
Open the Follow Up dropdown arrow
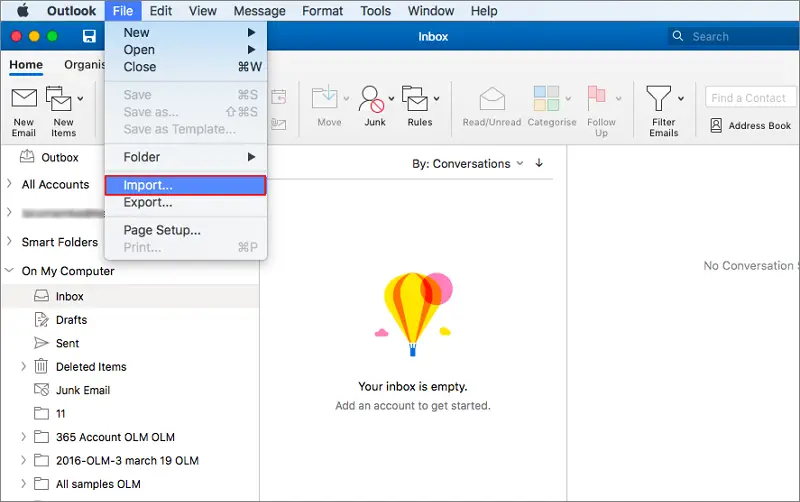pos(618,98)
